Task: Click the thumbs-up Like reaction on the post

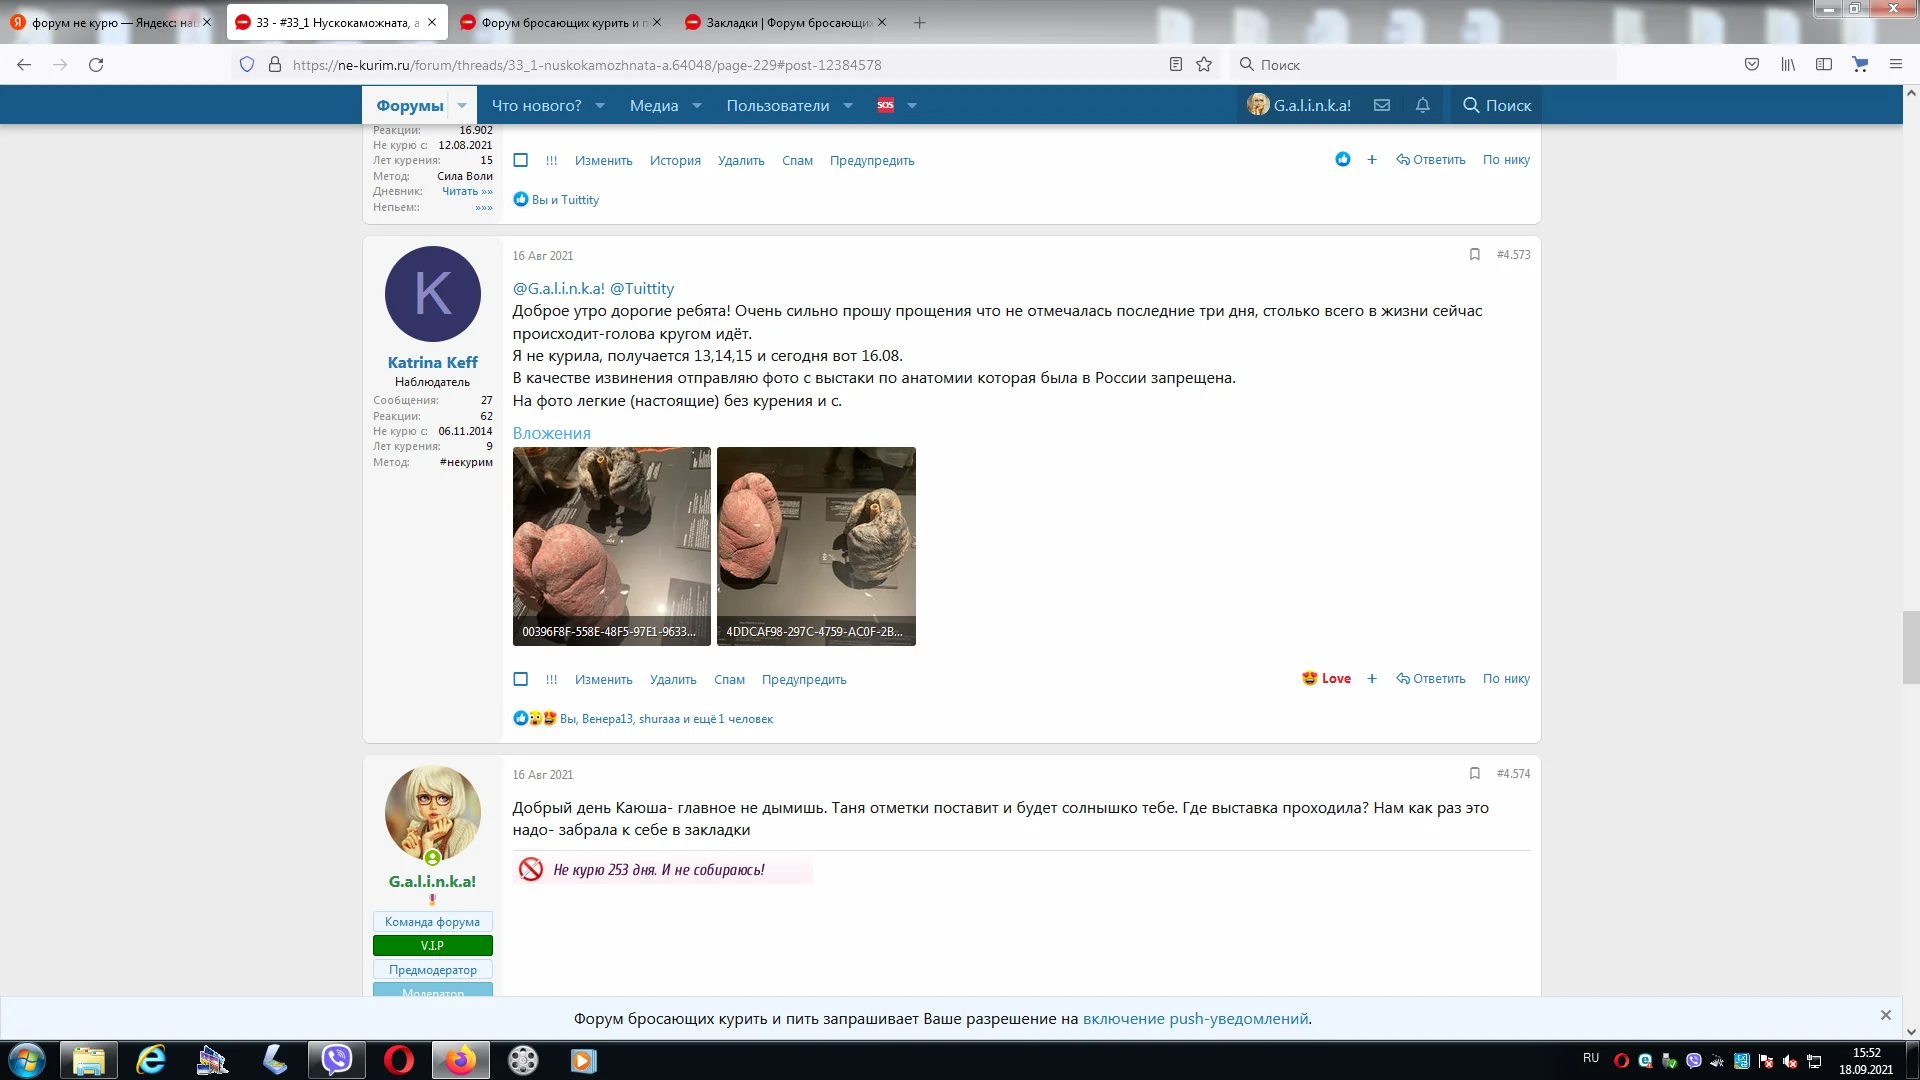Action: [x=1342, y=159]
